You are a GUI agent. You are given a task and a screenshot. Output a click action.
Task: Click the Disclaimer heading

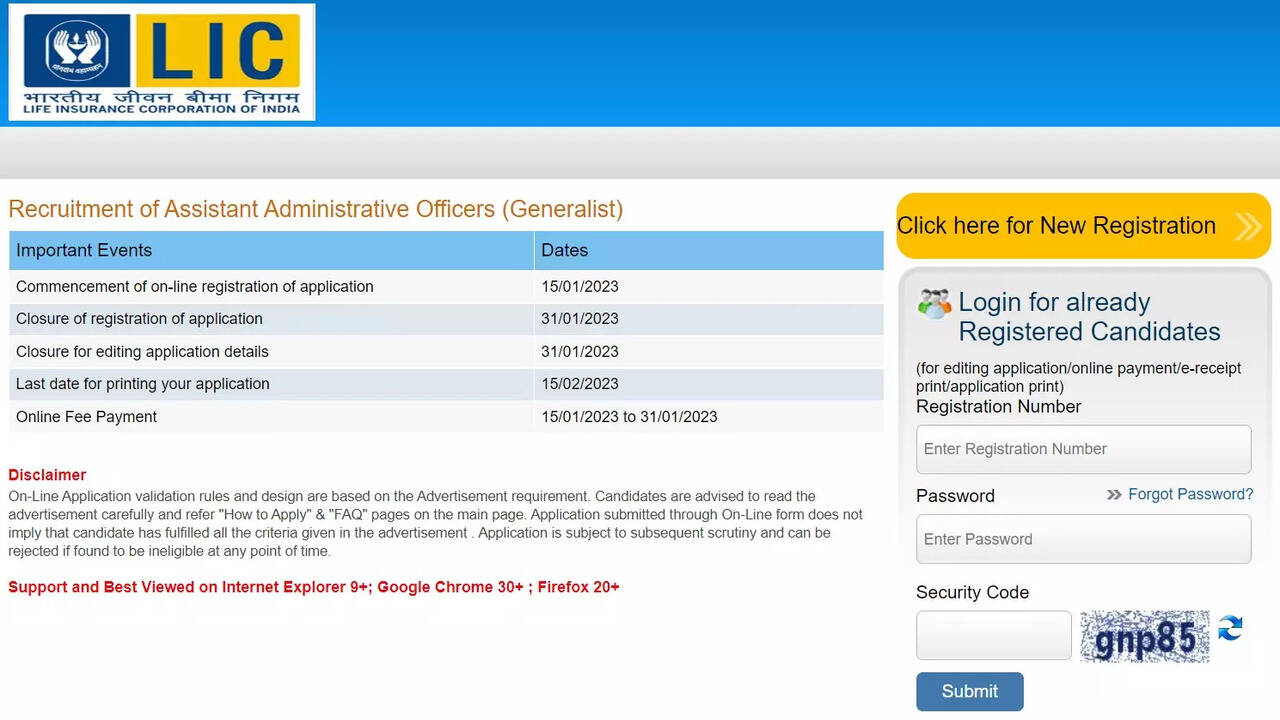click(x=47, y=474)
